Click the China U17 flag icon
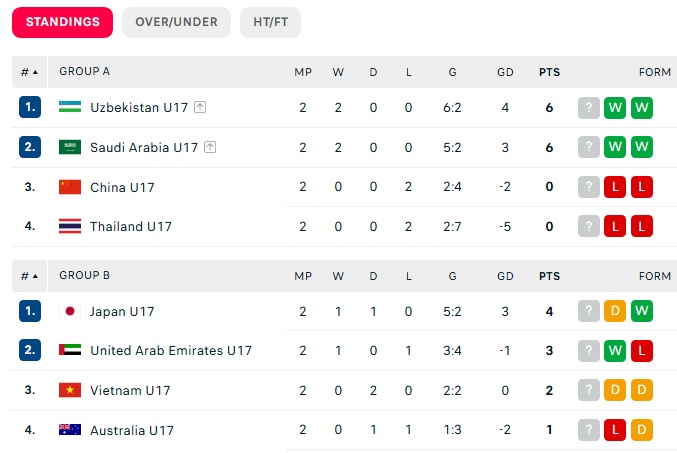This screenshot has width=677, height=453. (x=69, y=187)
